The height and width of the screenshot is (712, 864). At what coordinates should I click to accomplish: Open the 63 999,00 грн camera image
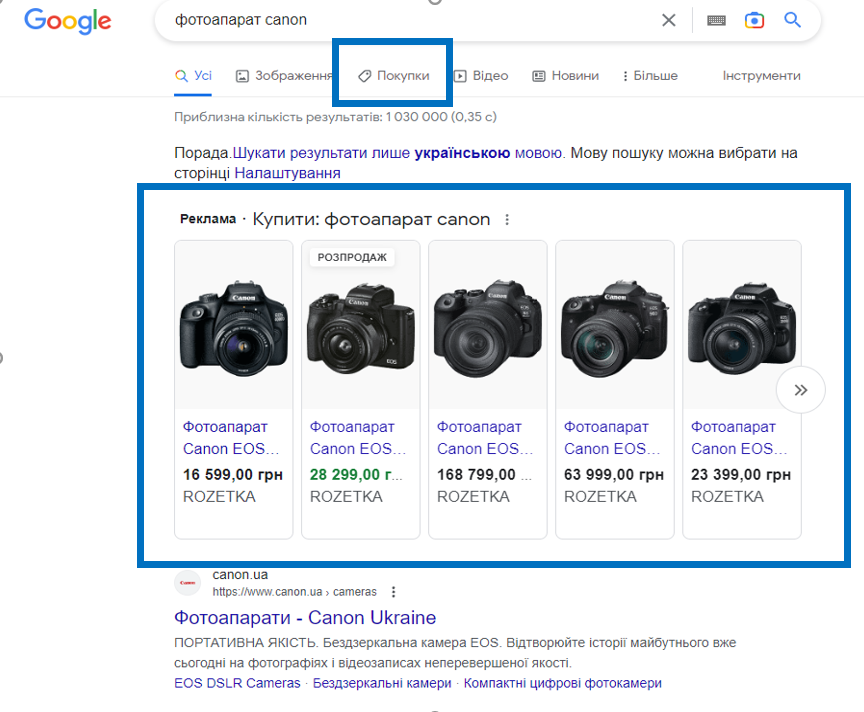[615, 325]
